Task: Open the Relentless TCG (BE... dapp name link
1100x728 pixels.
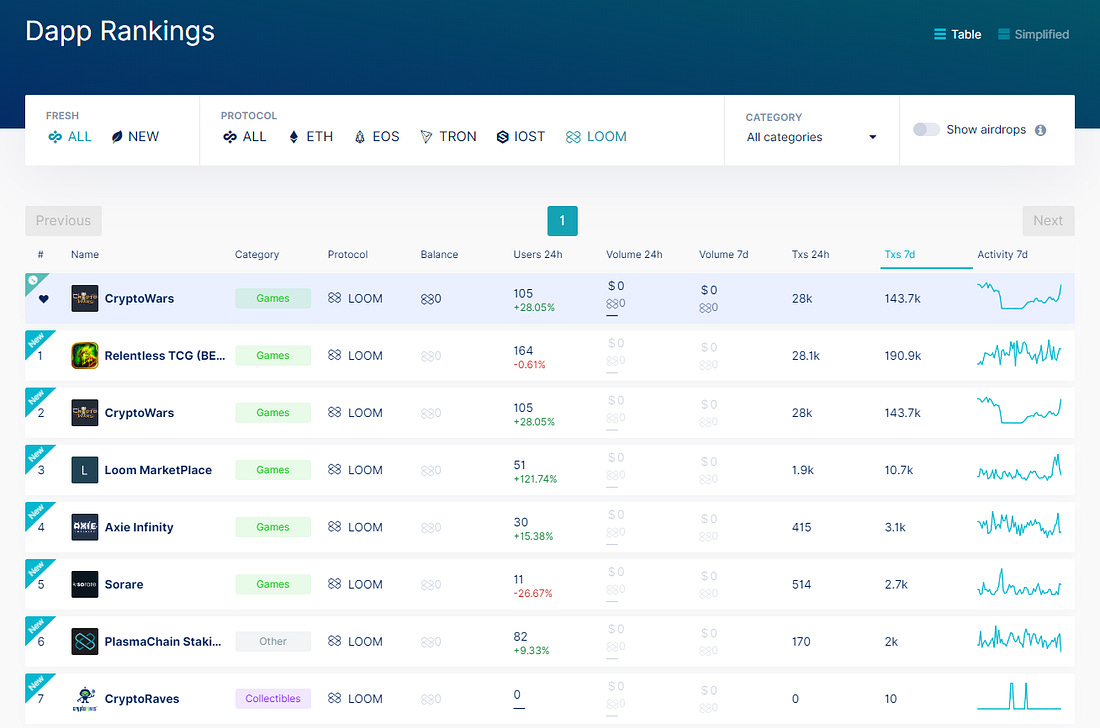Action: pyautogui.click(x=165, y=356)
